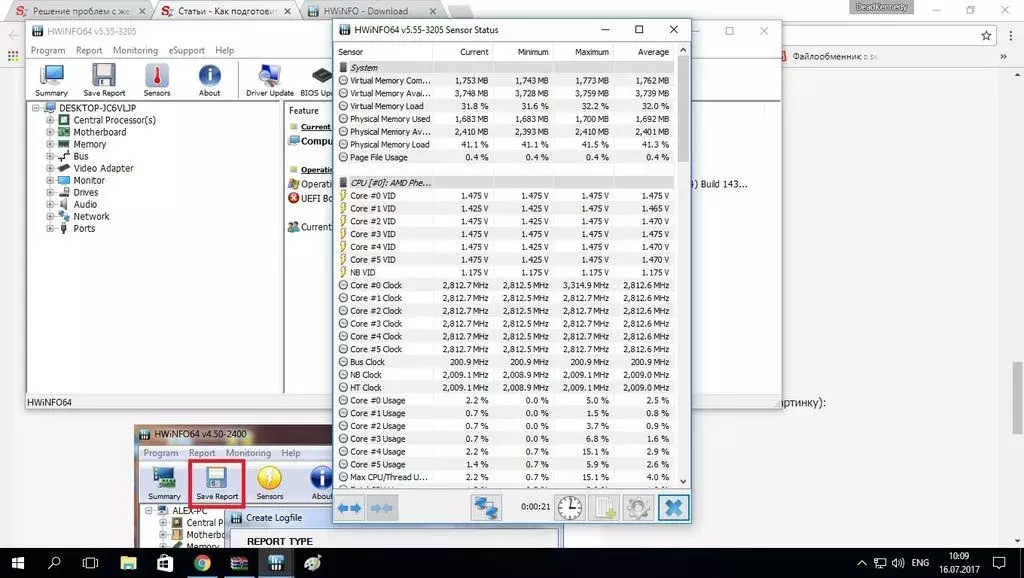The image size is (1024, 578).
Task: Select the 'Core #0 VID' sensor row
Action: coord(505,195)
